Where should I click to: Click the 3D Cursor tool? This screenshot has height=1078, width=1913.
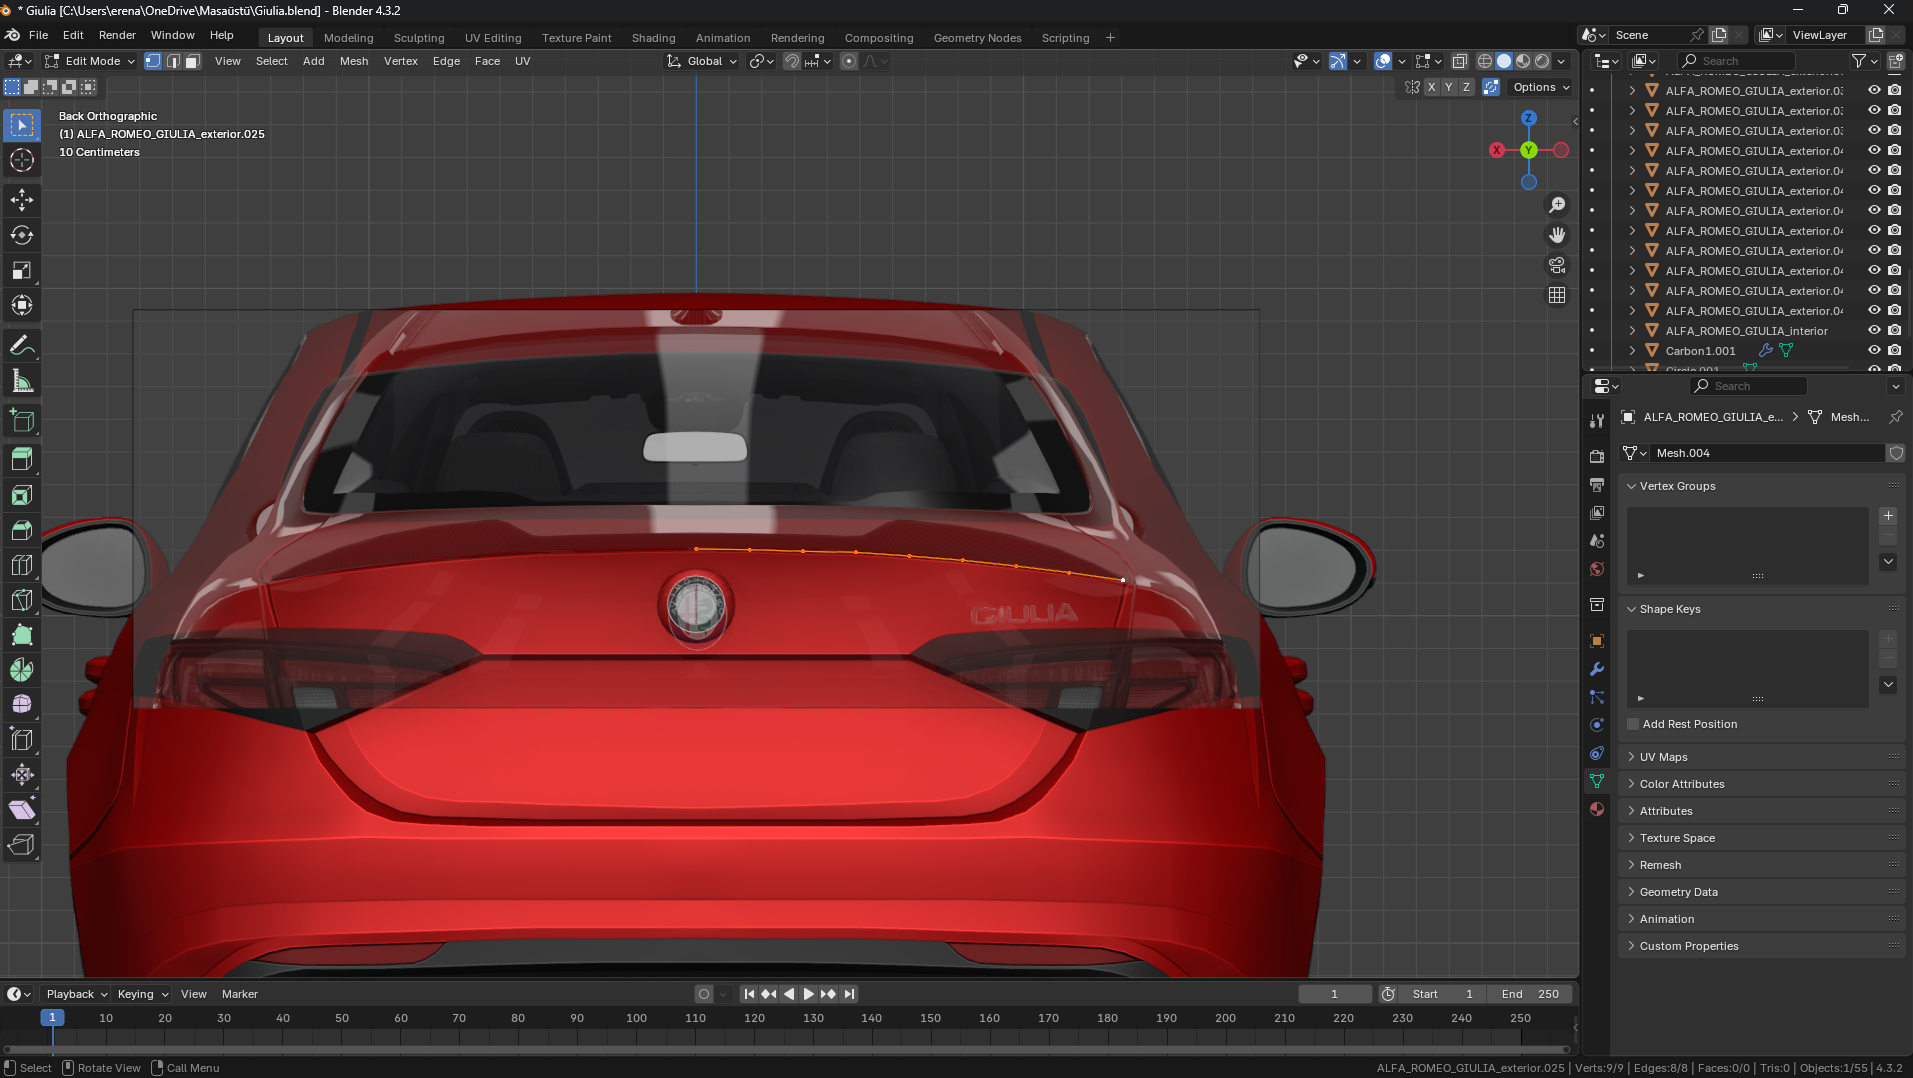22,160
